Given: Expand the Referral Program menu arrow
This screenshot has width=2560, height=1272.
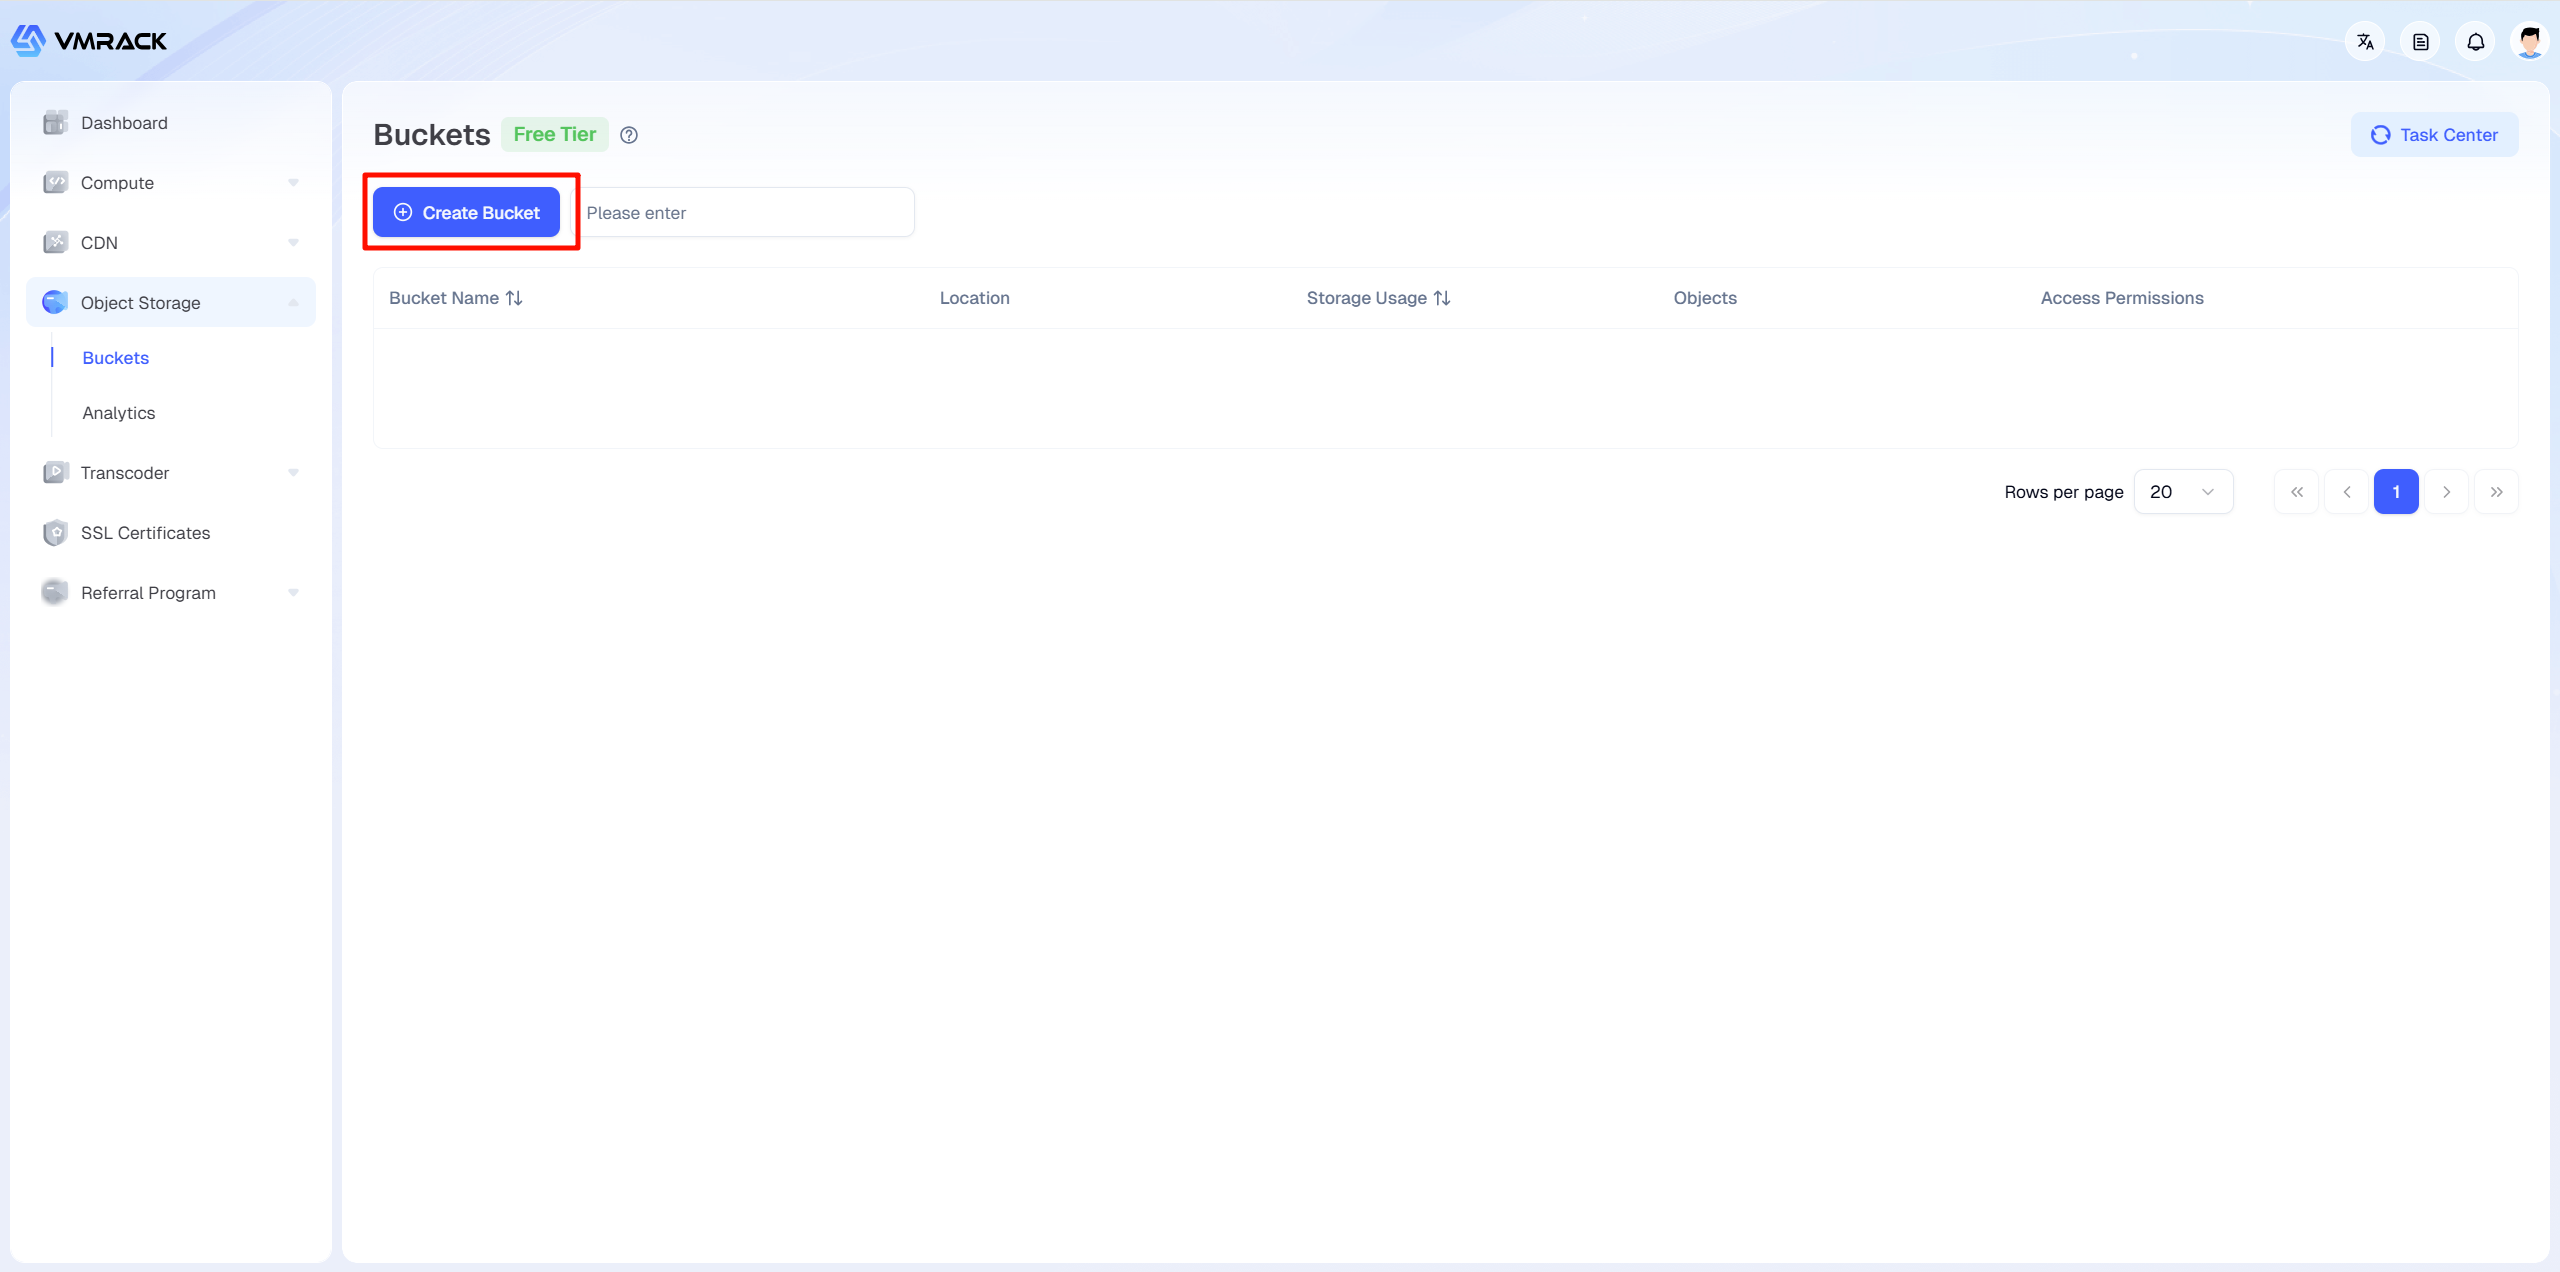Looking at the screenshot, I should tap(293, 593).
